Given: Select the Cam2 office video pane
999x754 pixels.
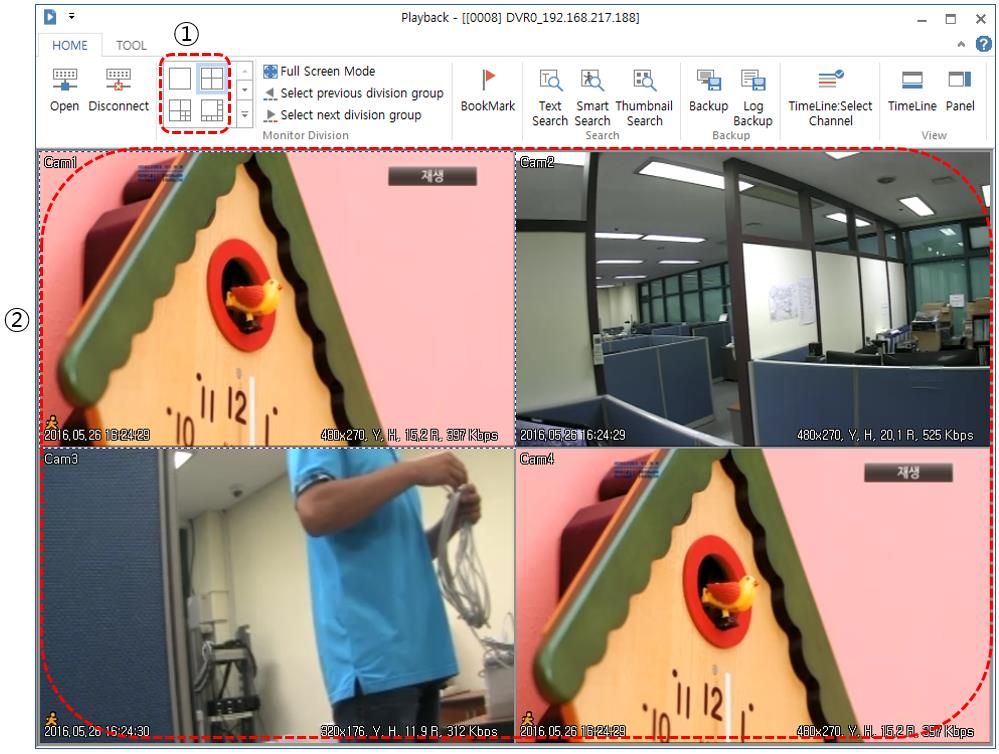Looking at the screenshot, I should [751, 298].
